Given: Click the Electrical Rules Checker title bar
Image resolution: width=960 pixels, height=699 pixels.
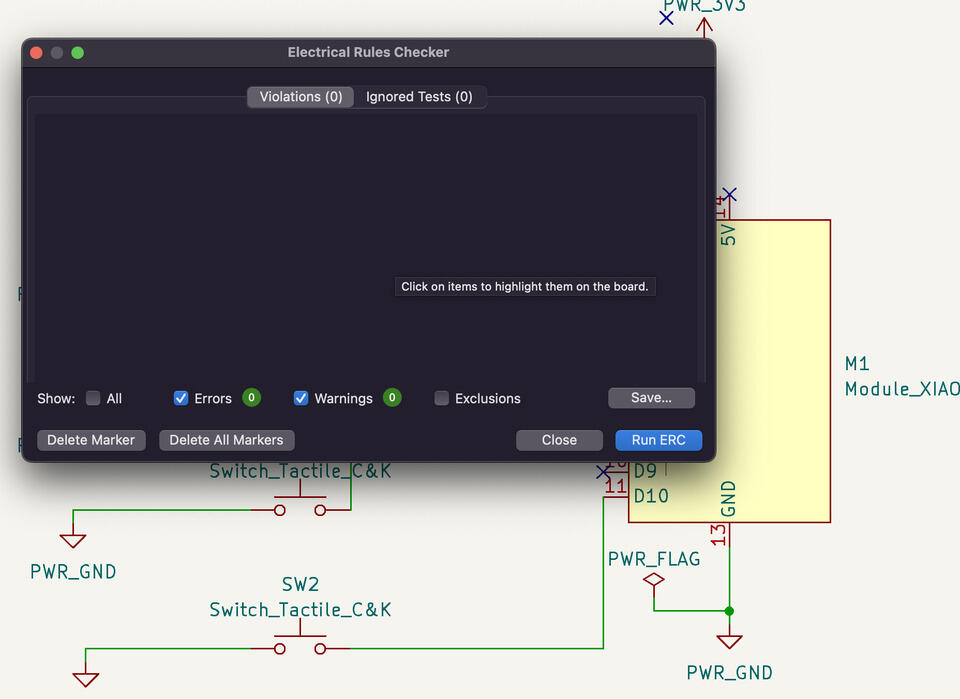Looking at the screenshot, I should tap(369, 53).
